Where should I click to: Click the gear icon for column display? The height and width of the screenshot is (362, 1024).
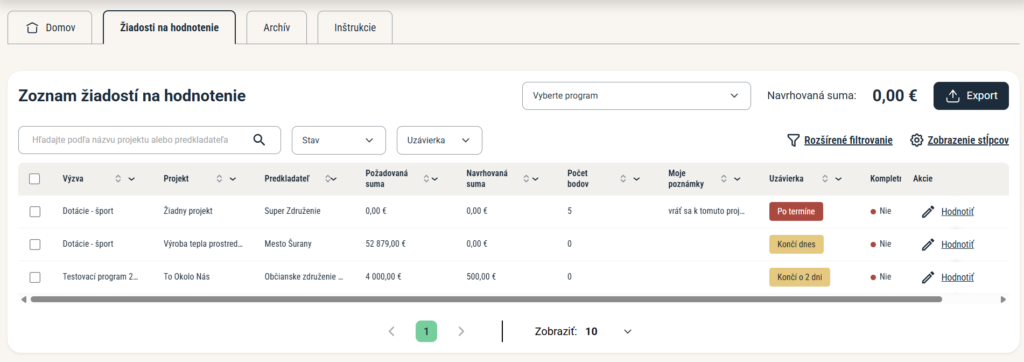pyautogui.click(x=916, y=140)
